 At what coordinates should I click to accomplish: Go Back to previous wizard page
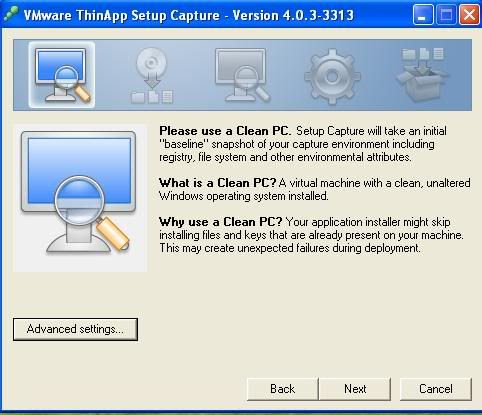(x=282, y=389)
